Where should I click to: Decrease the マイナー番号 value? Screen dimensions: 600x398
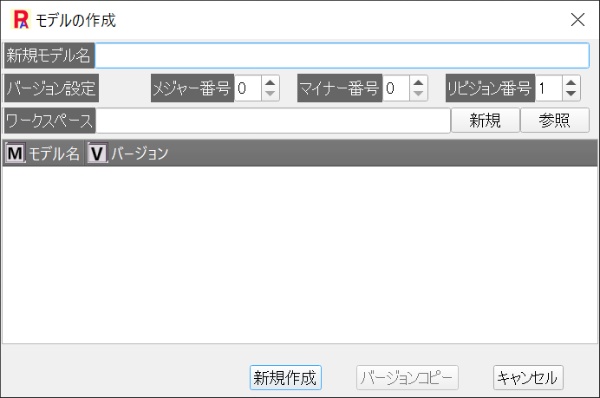[x=418, y=94]
